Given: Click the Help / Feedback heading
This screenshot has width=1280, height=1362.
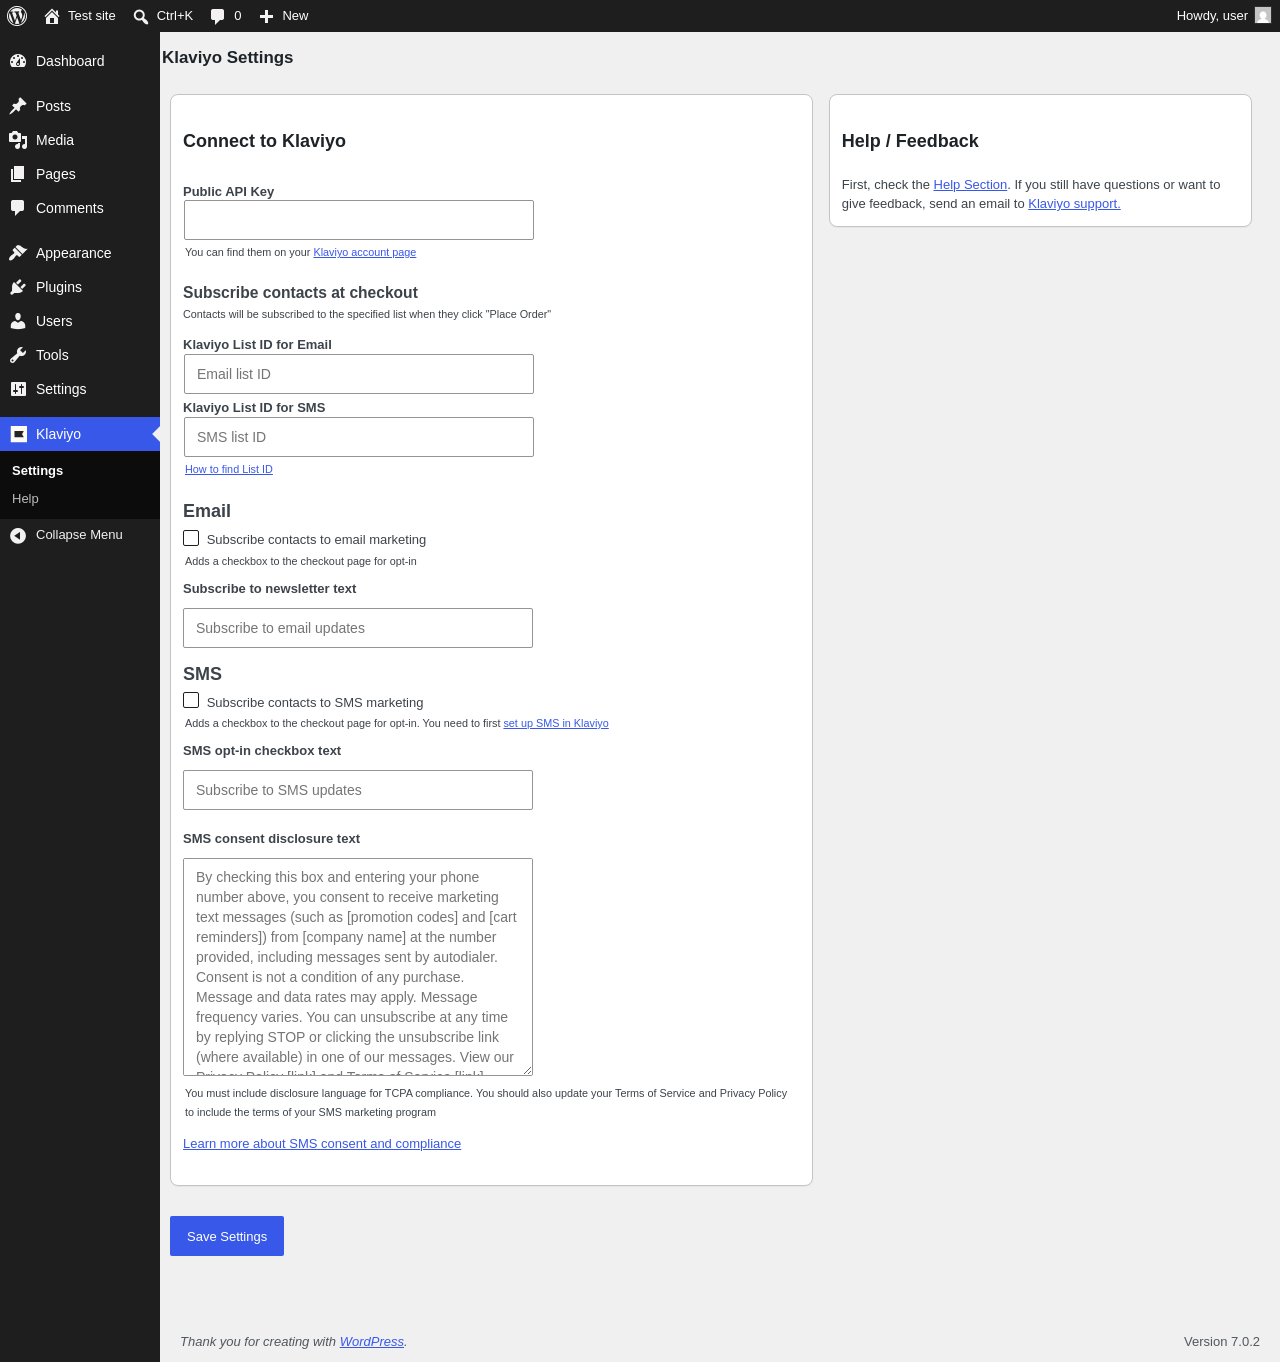Looking at the screenshot, I should [910, 141].
